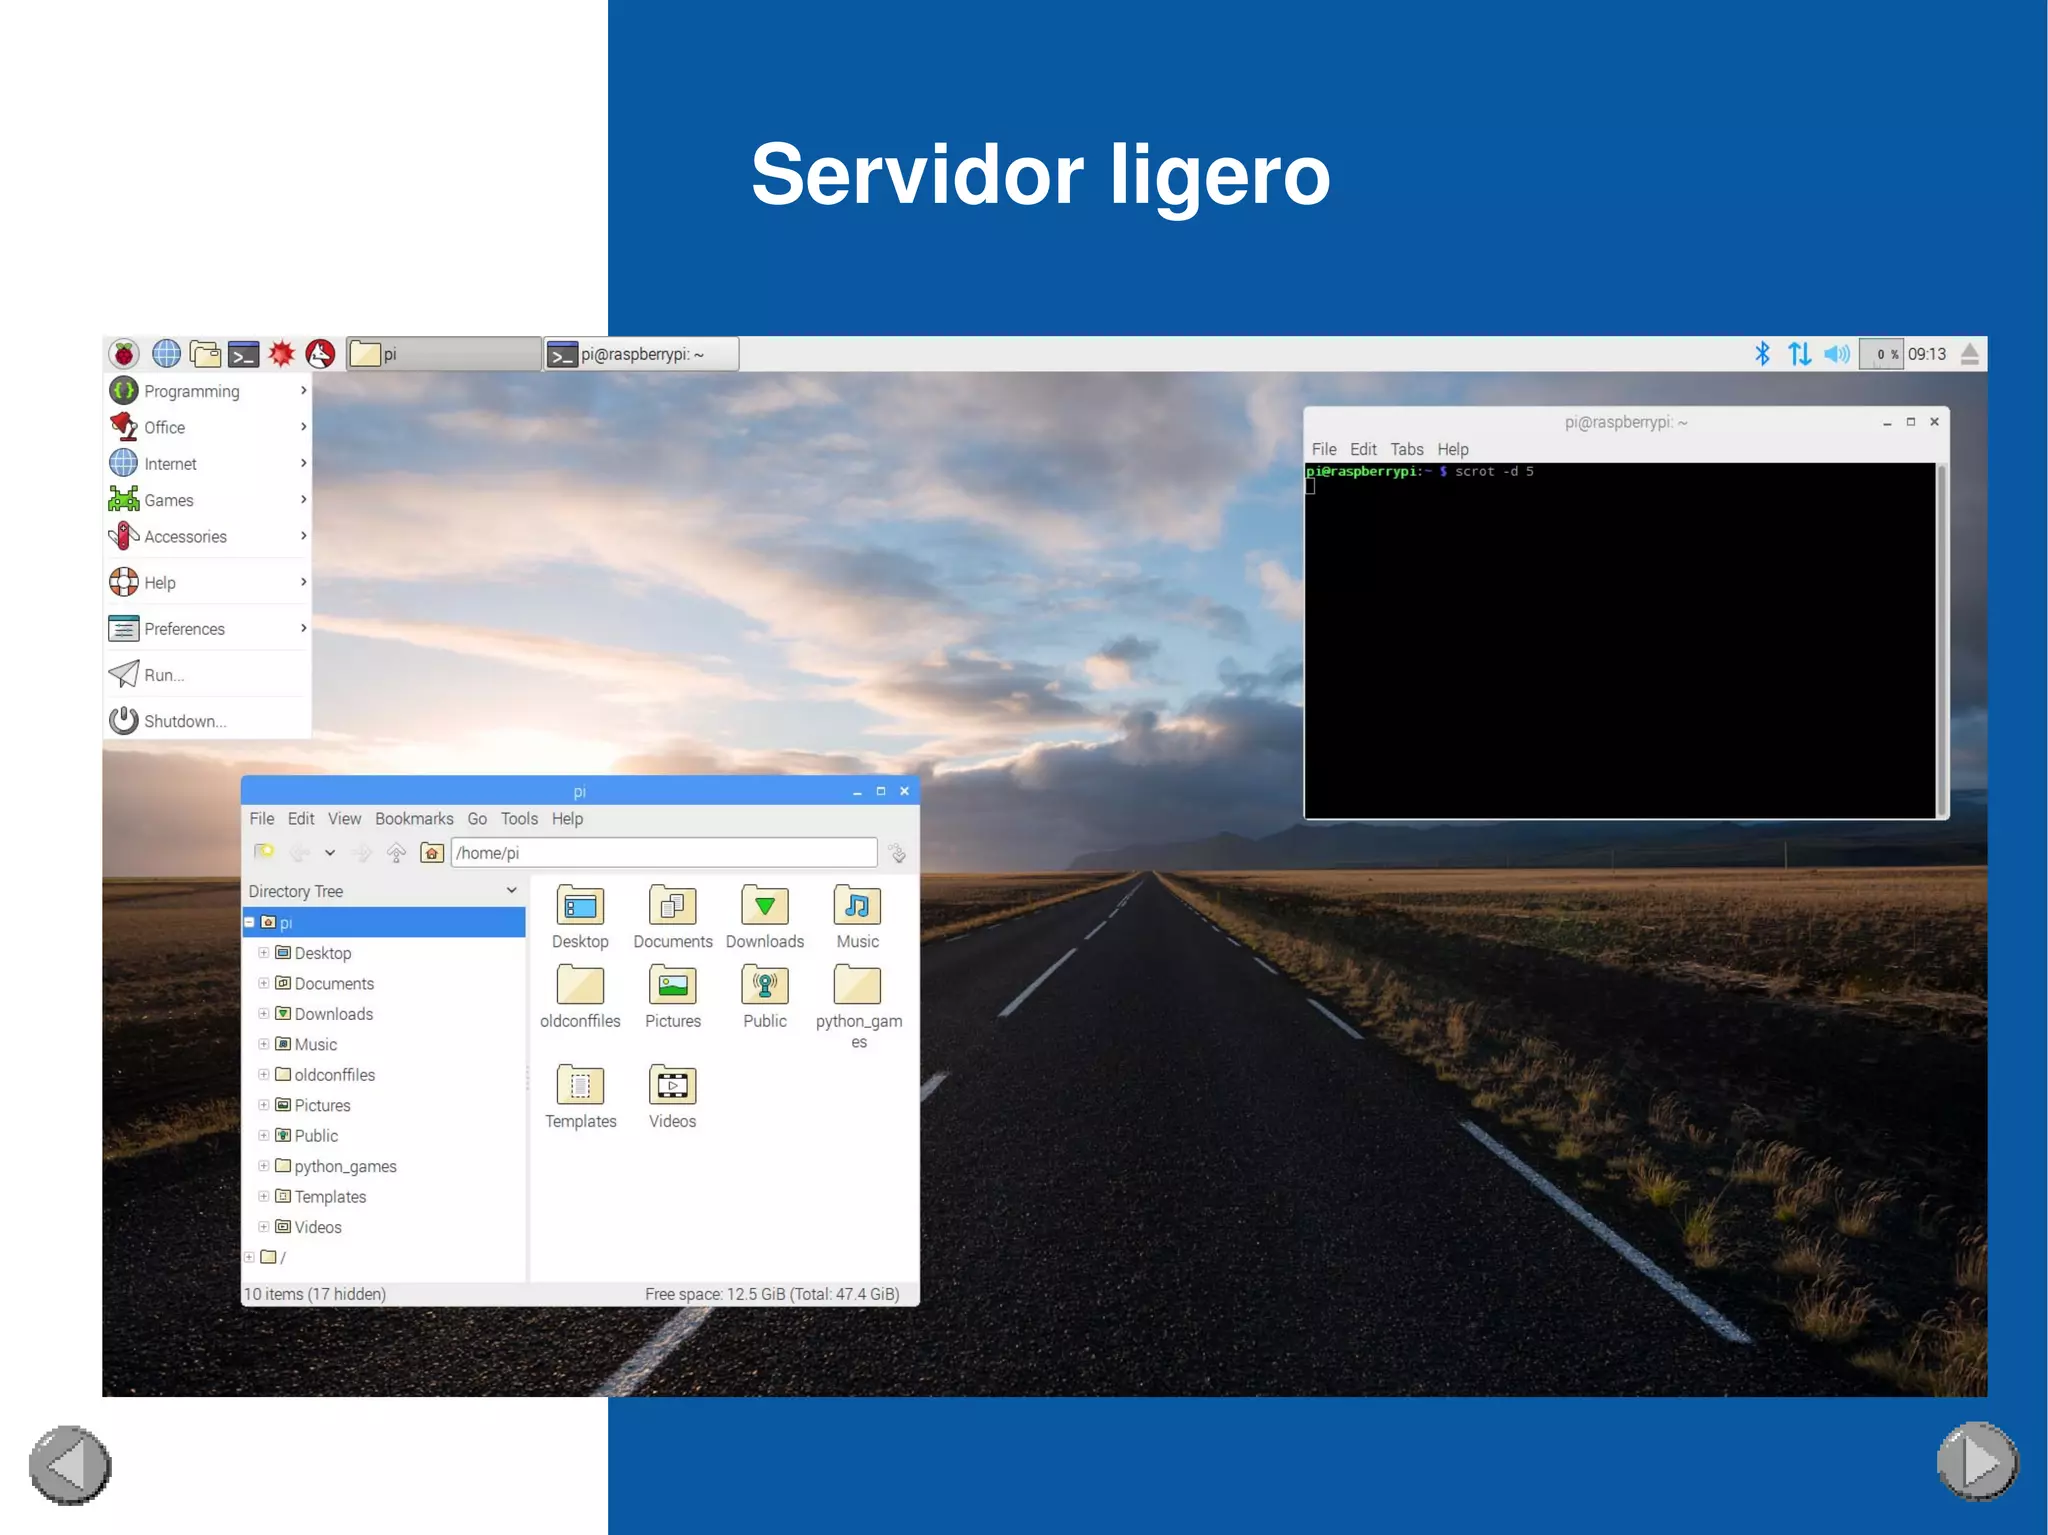Screen dimensions: 2048x1535
Task: Launch the Mathematica red spiky icon
Action: click(x=282, y=354)
